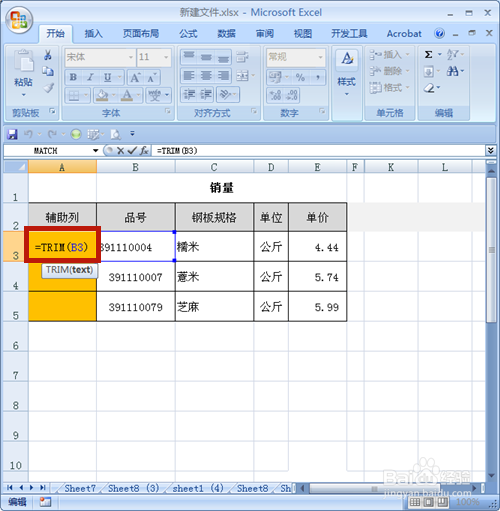Image resolution: width=500 pixels, height=511 pixels.
Task: Click the increase decimal icon
Action: click(276, 96)
